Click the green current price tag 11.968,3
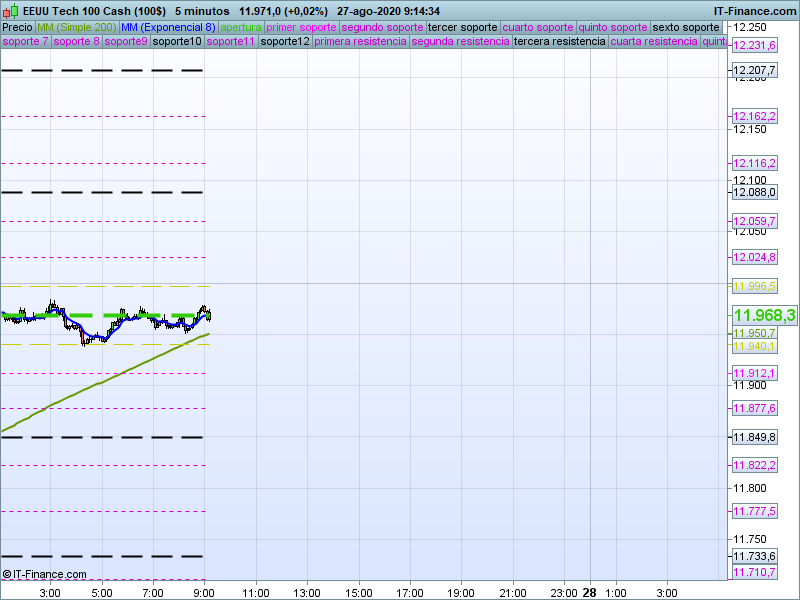Image resolution: width=800 pixels, height=600 pixels. click(x=764, y=315)
